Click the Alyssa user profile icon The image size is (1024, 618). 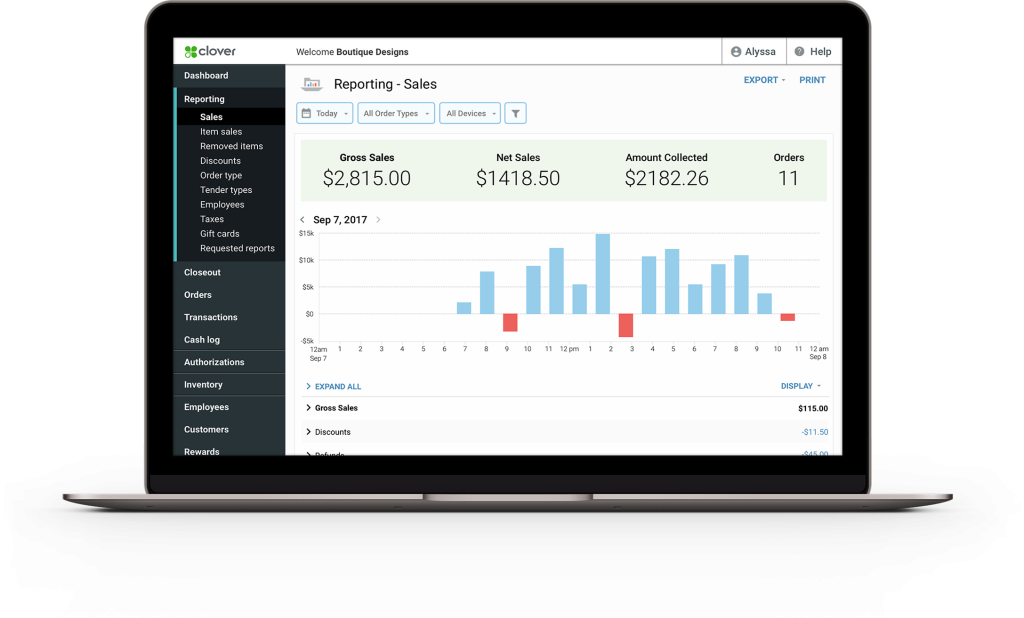[736, 52]
